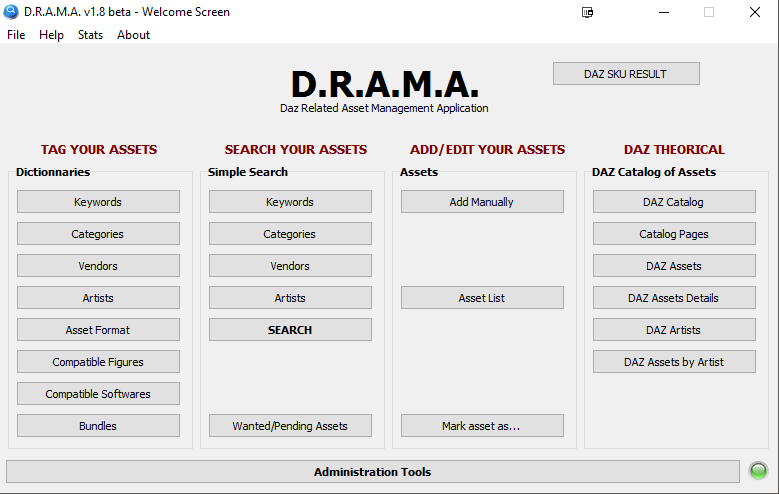Open Wanted/Pending Assets
779x494 pixels.
coord(290,426)
